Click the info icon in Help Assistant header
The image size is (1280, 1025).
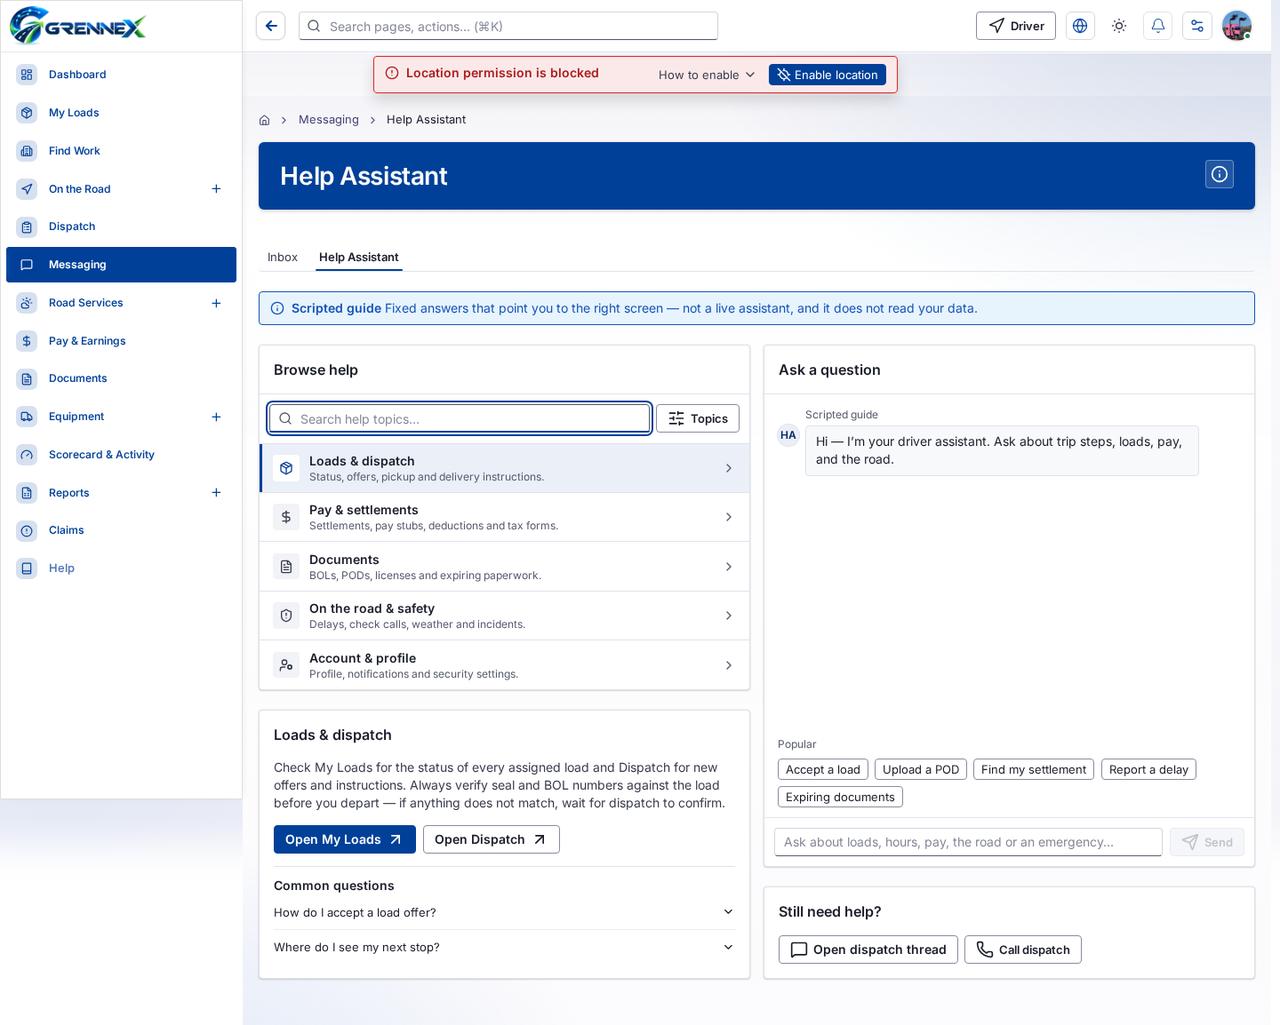[x=1220, y=175]
